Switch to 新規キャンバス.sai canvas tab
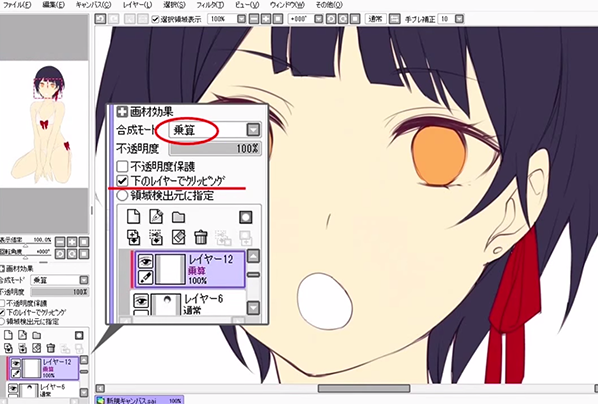The width and height of the screenshot is (598, 404). [139, 400]
